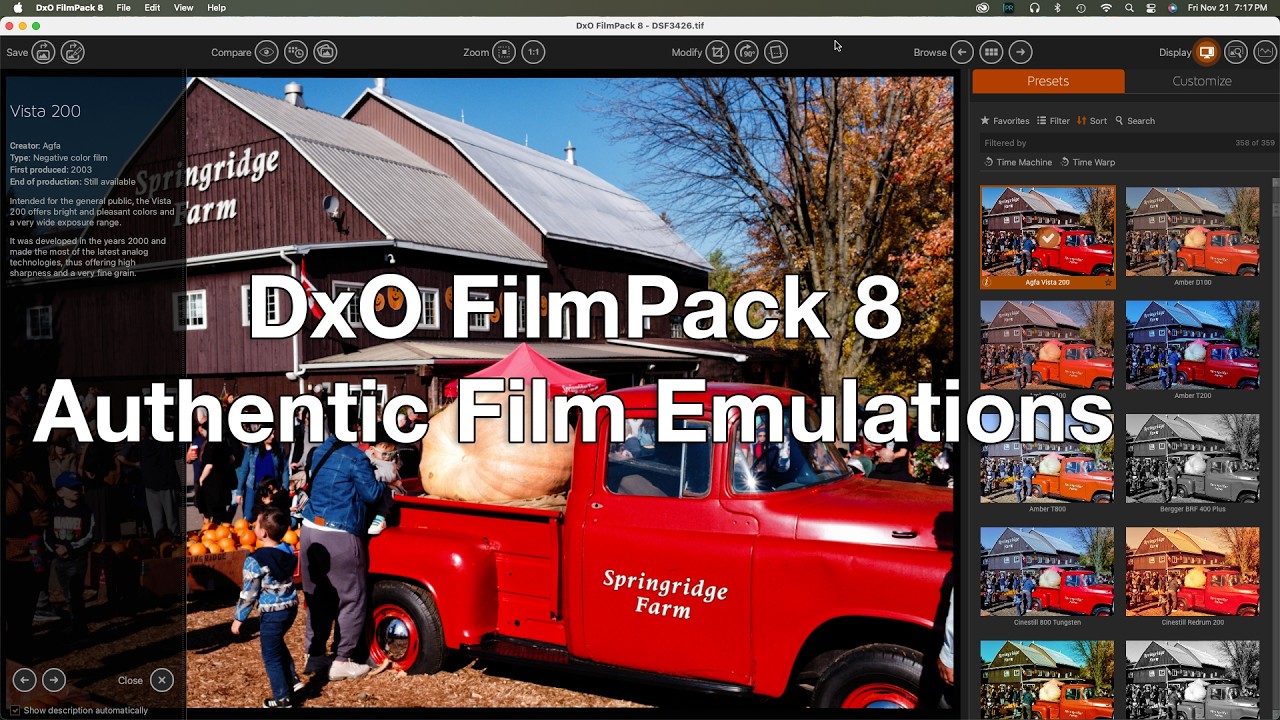This screenshot has width=1280, height=720.
Task: Browse to the previous image arrow
Action: tap(962, 52)
